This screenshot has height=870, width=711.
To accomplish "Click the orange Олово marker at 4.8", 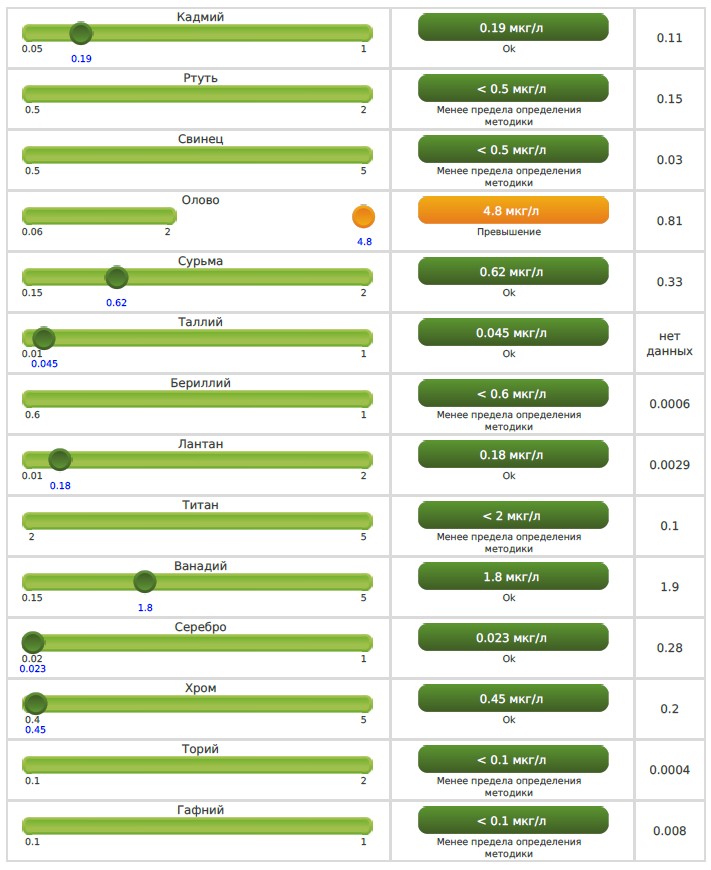I will tap(363, 216).
